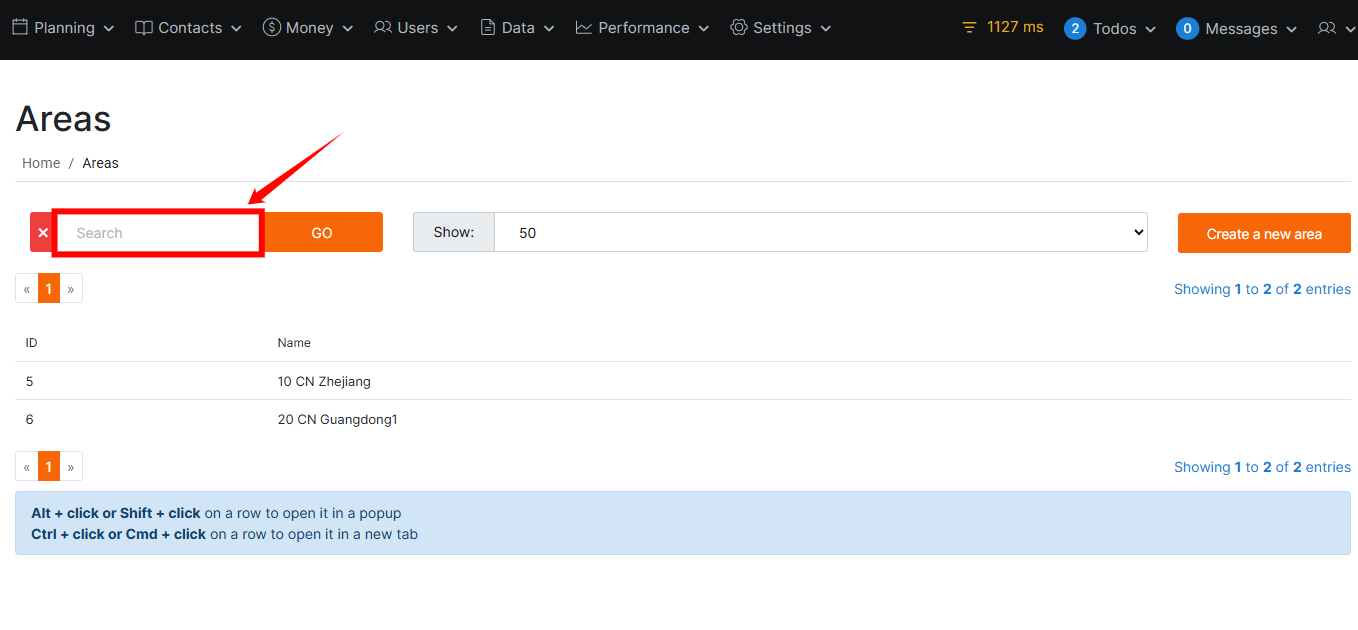This screenshot has width=1358, height=630.
Task: Click the filter icon beside 1127 ms
Action: (968, 28)
